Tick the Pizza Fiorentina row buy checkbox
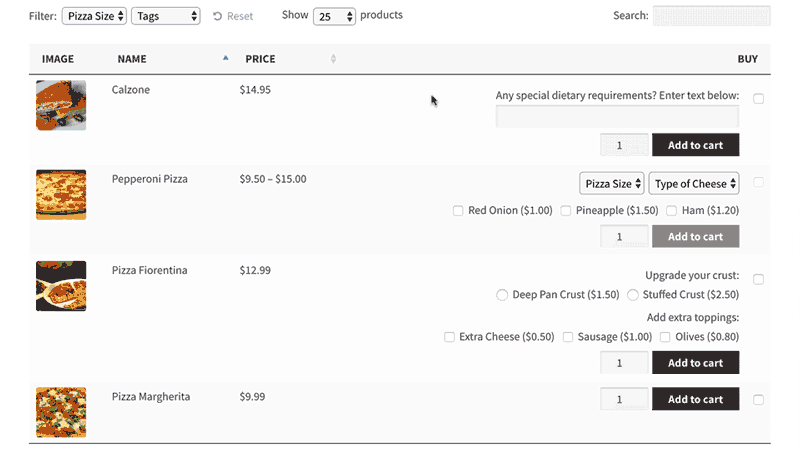The height and width of the screenshot is (450, 800). [x=759, y=280]
